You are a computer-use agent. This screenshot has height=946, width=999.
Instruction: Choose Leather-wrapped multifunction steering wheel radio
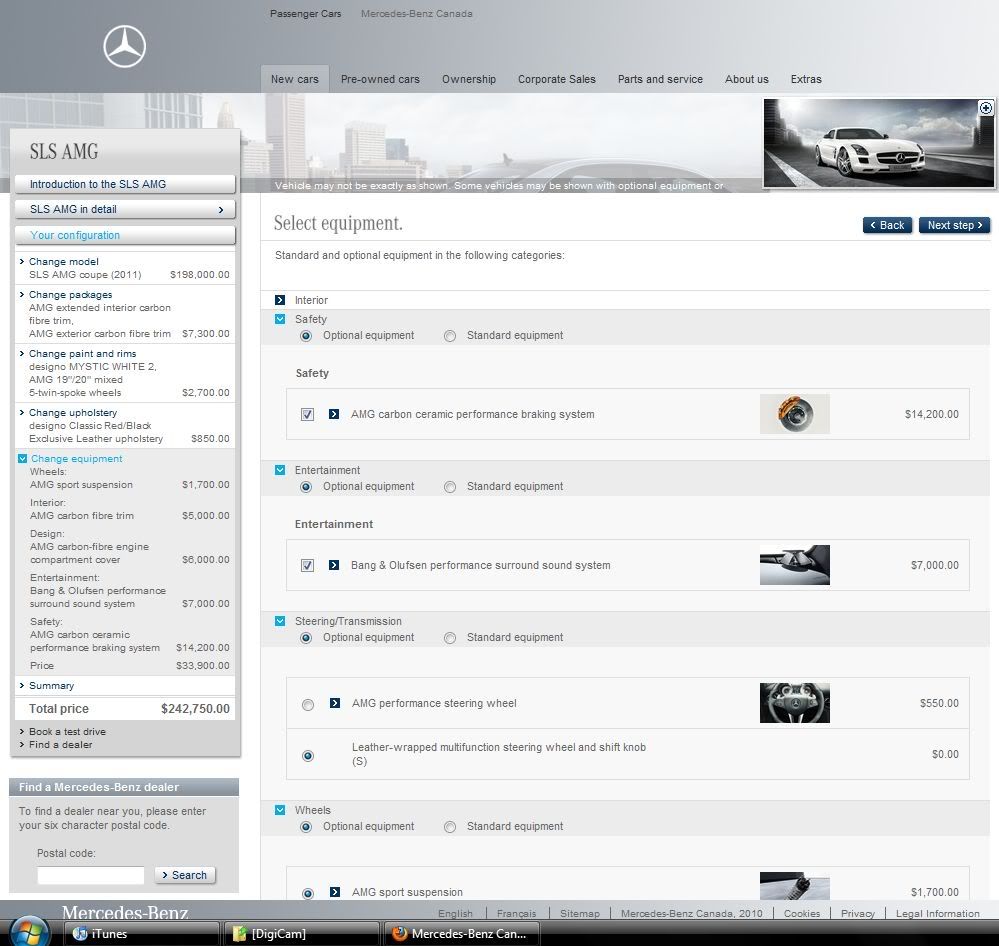click(308, 756)
